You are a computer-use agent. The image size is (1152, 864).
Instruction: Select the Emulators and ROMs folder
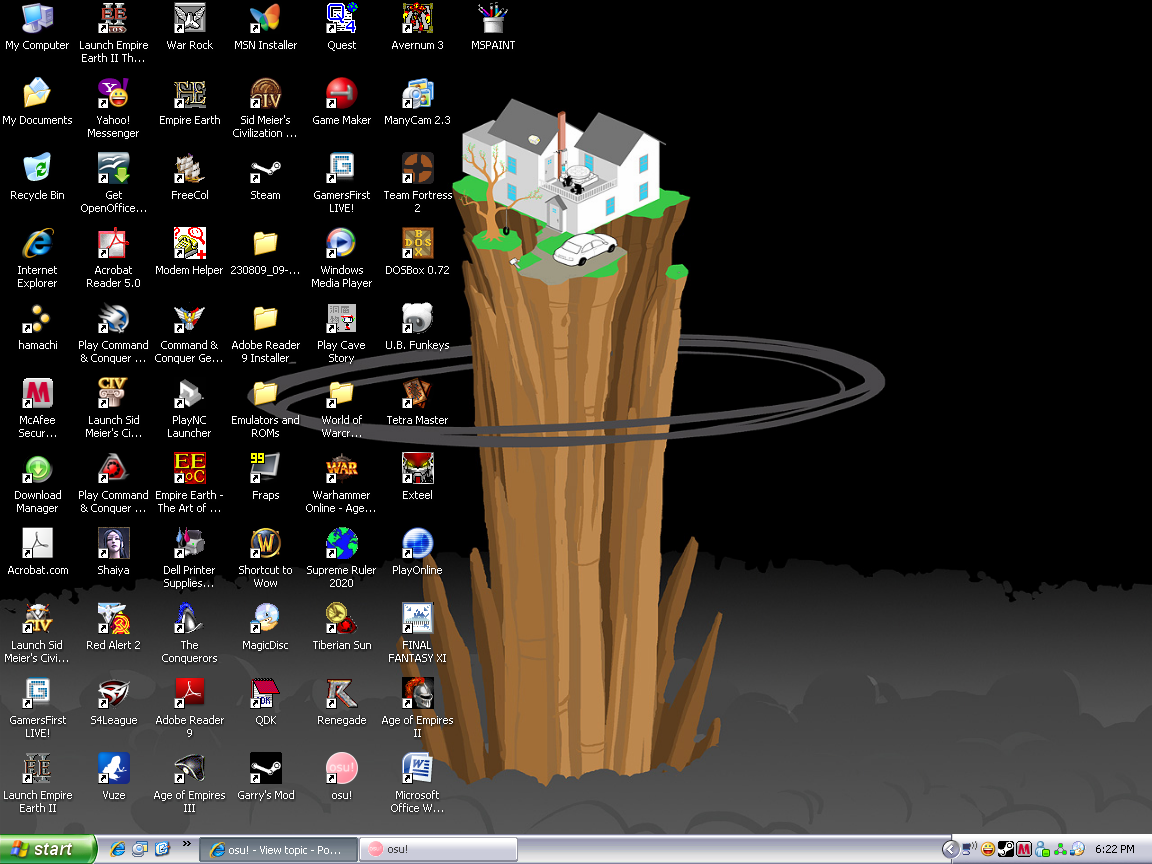[265, 408]
